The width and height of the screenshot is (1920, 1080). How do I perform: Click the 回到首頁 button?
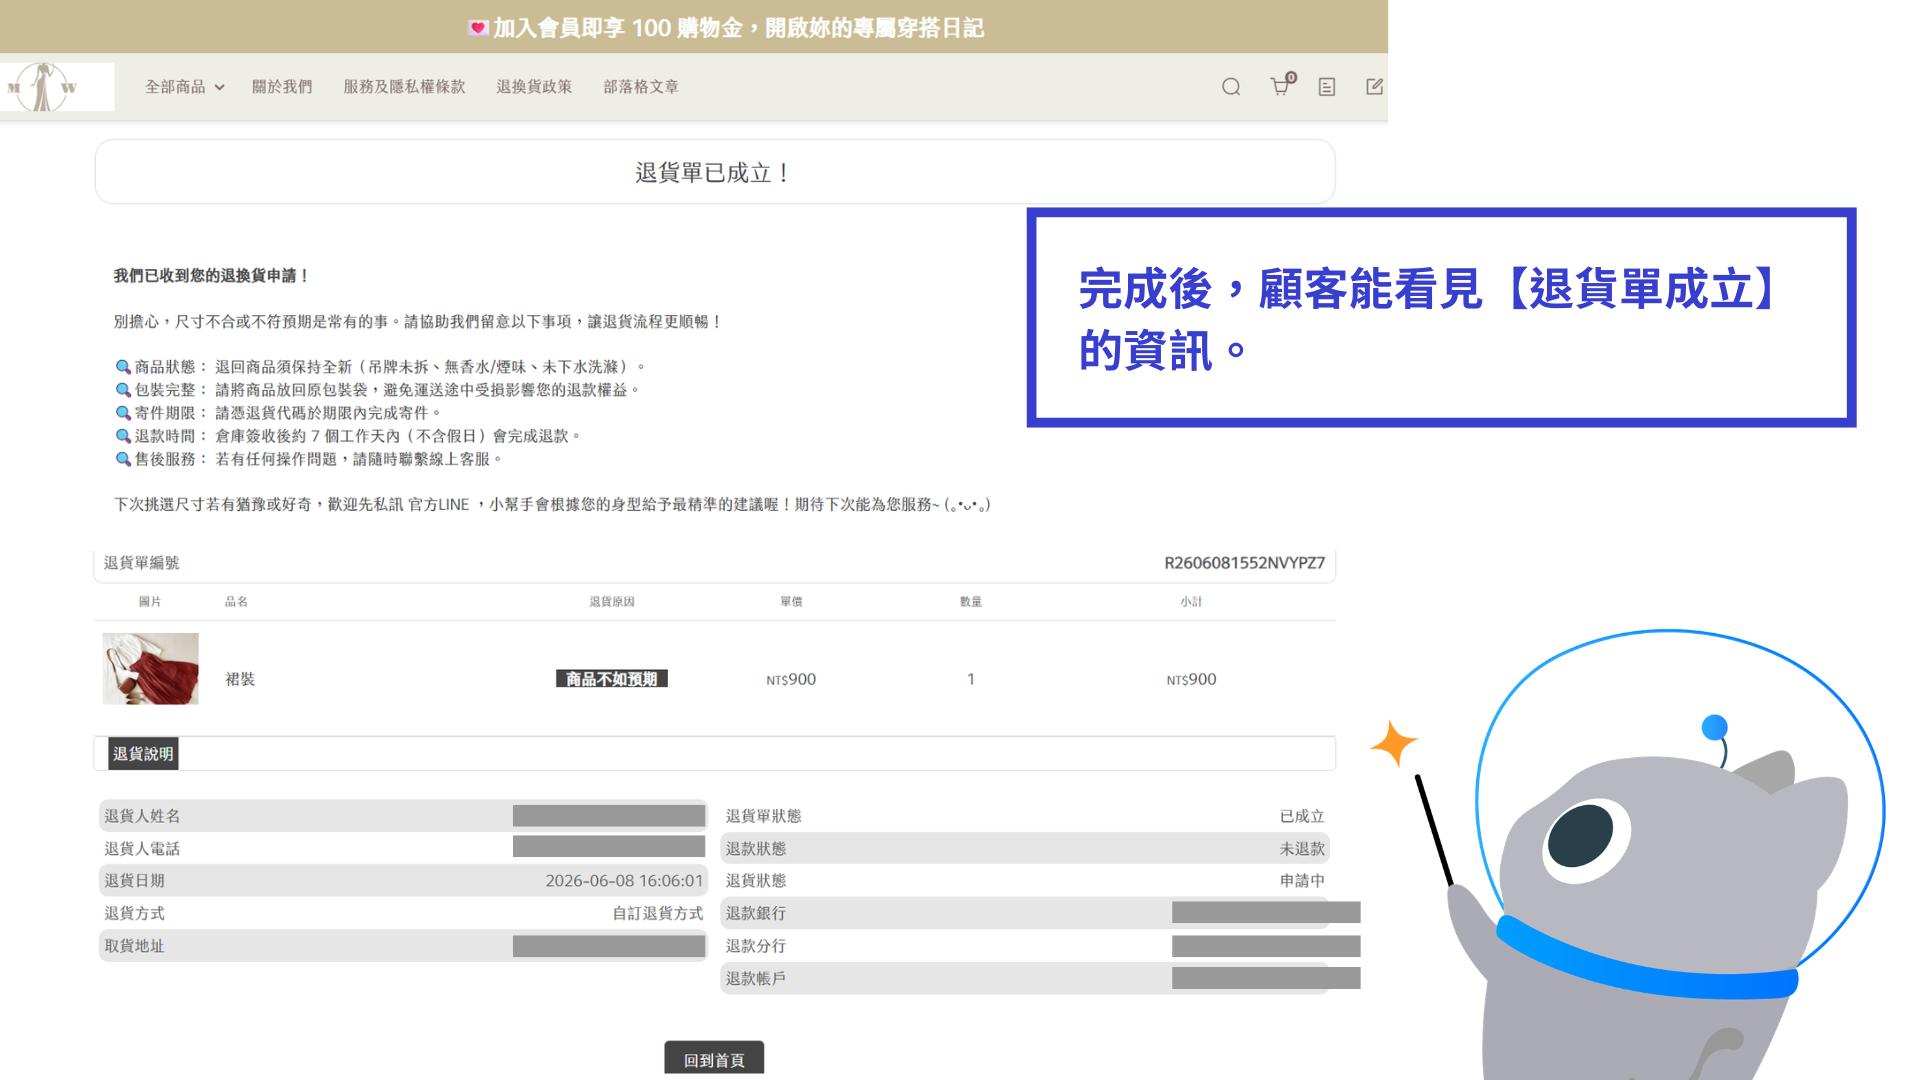click(x=714, y=1059)
